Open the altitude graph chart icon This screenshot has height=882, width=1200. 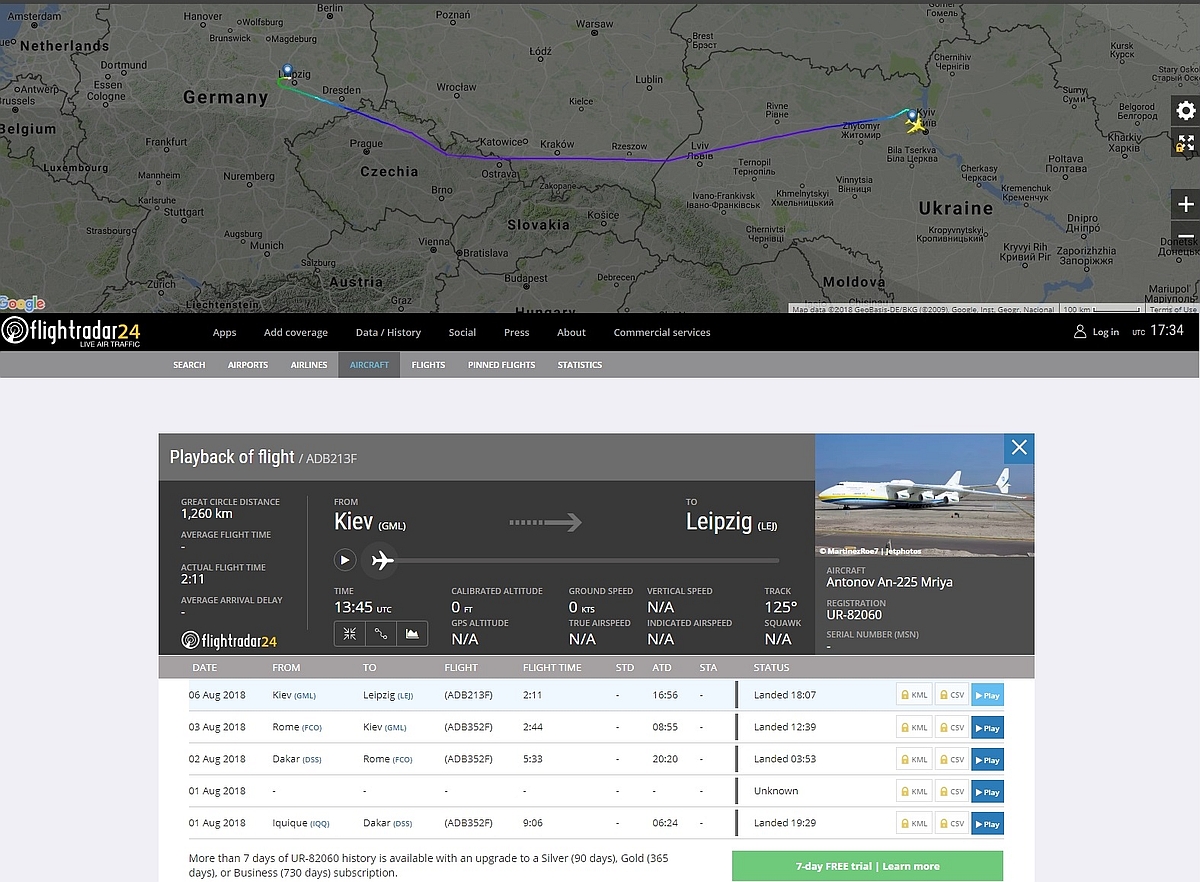tap(412, 633)
